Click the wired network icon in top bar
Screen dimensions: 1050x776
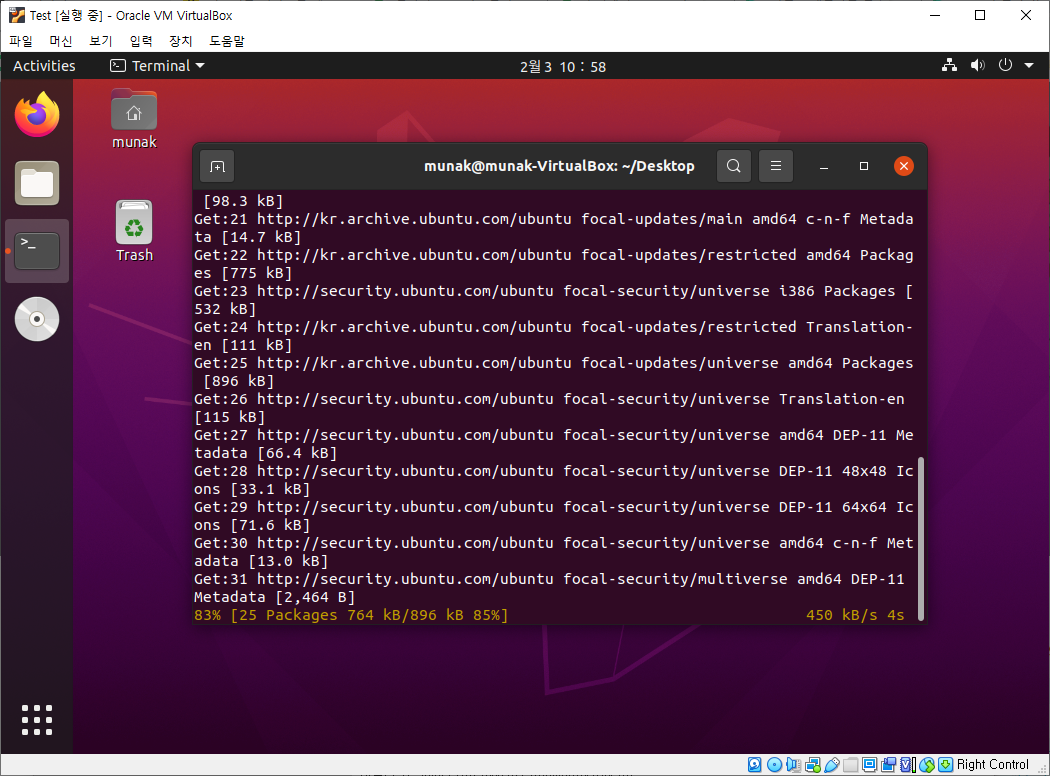click(x=949, y=65)
